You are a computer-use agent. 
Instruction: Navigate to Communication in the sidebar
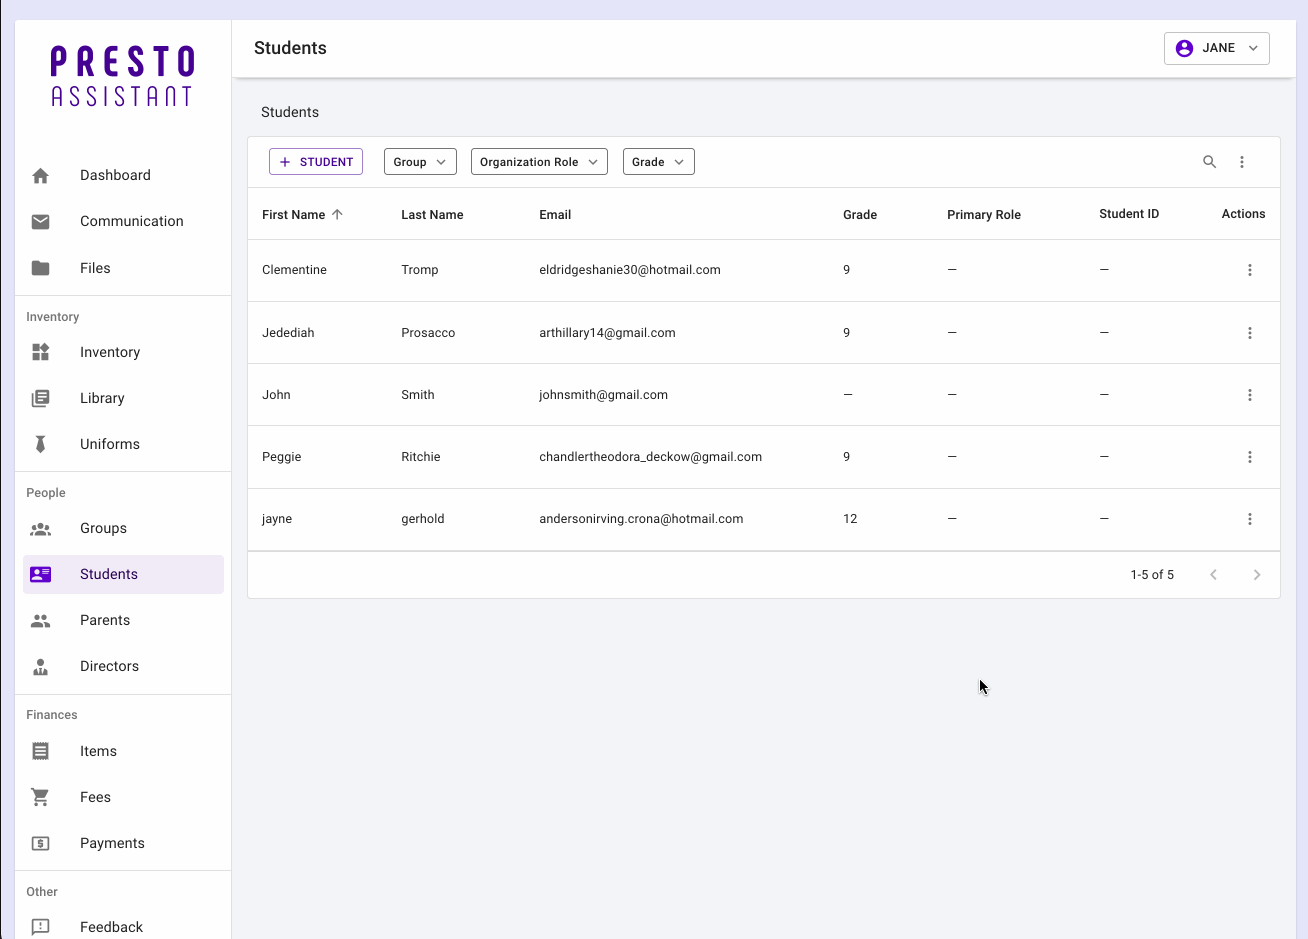tap(131, 221)
